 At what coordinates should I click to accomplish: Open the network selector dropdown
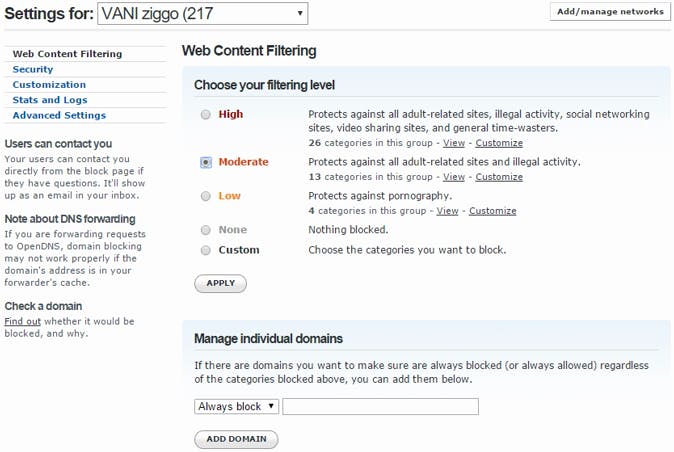203,13
